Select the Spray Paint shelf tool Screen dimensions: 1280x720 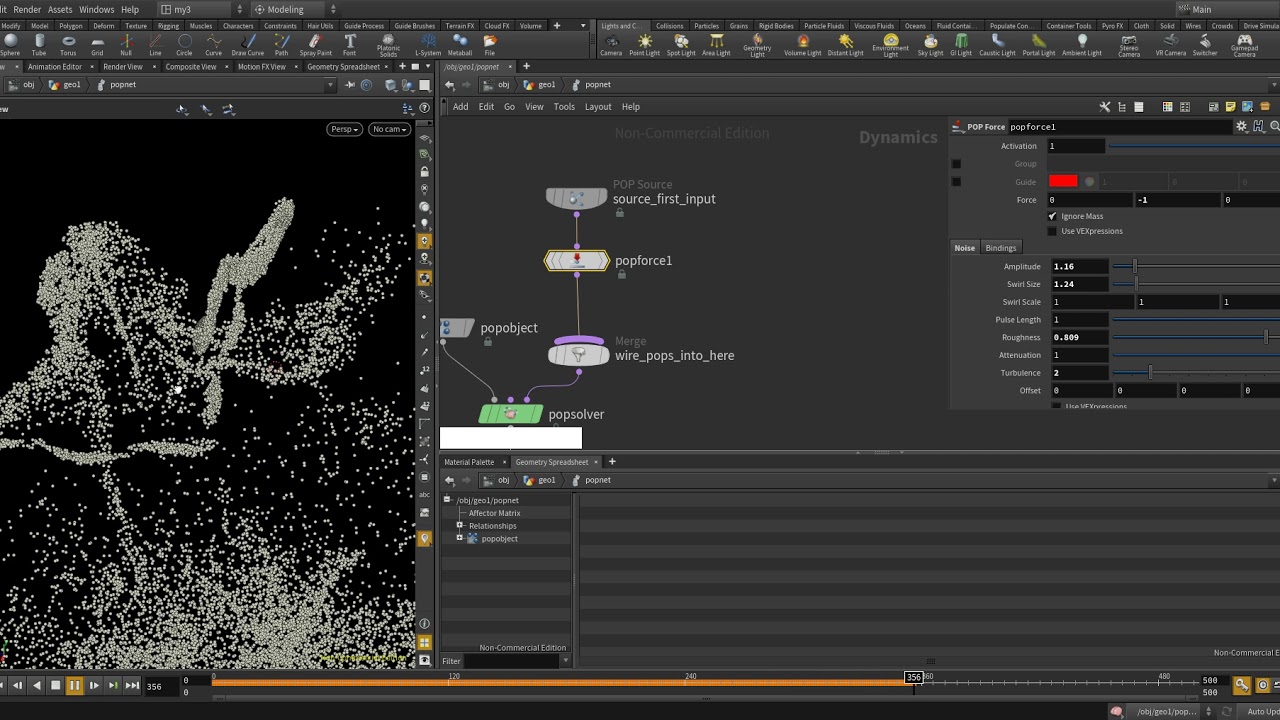[315, 45]
